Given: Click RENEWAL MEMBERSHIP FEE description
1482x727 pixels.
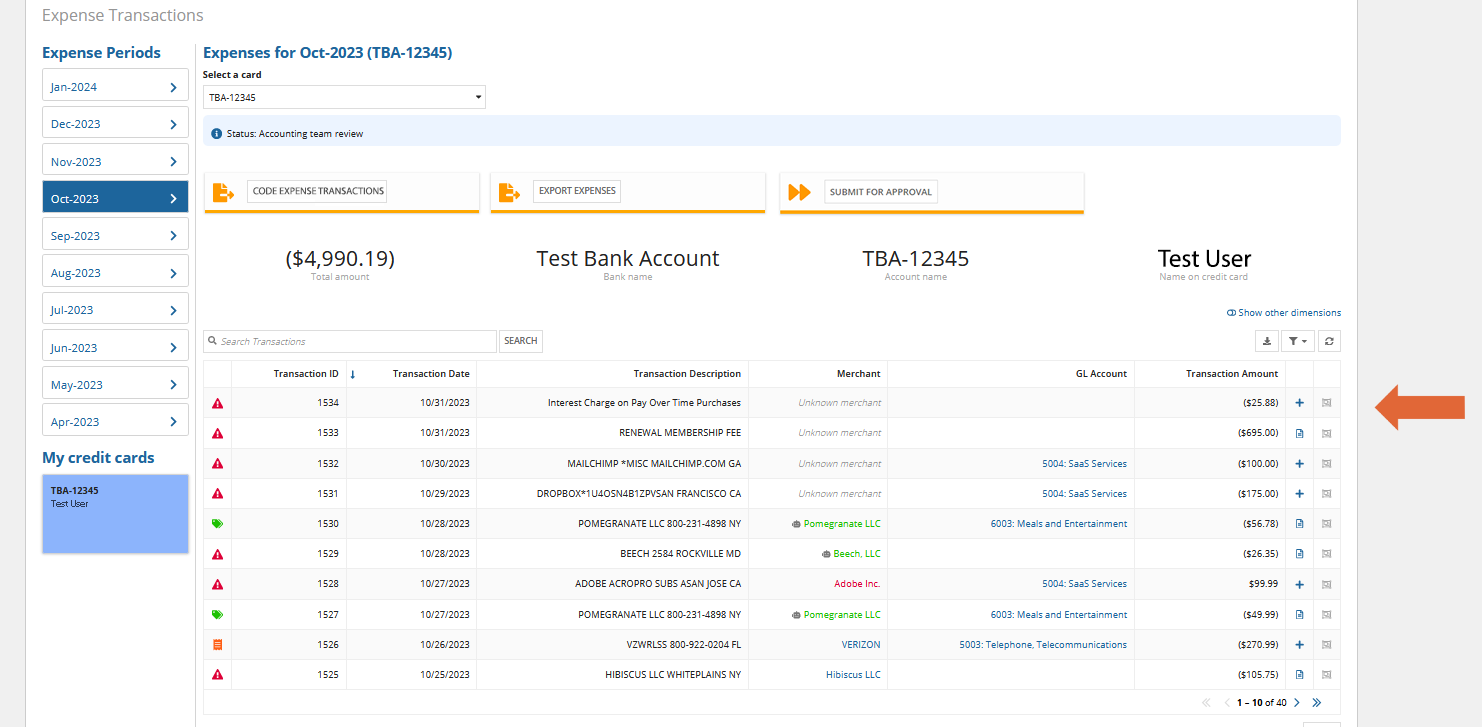Looking at the screenshot, I should pyautogui.click(x=680, y=433).
